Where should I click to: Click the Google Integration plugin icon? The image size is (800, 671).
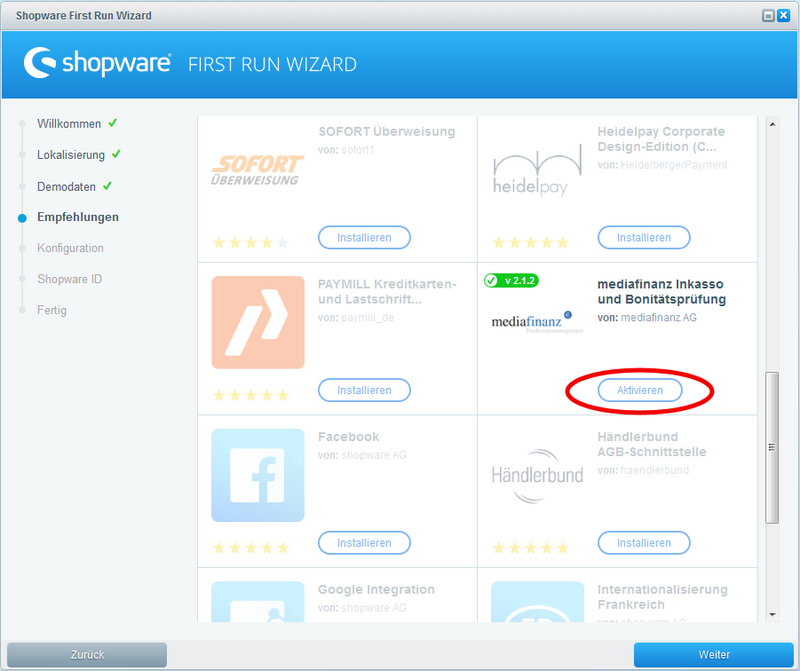[258, 602]
